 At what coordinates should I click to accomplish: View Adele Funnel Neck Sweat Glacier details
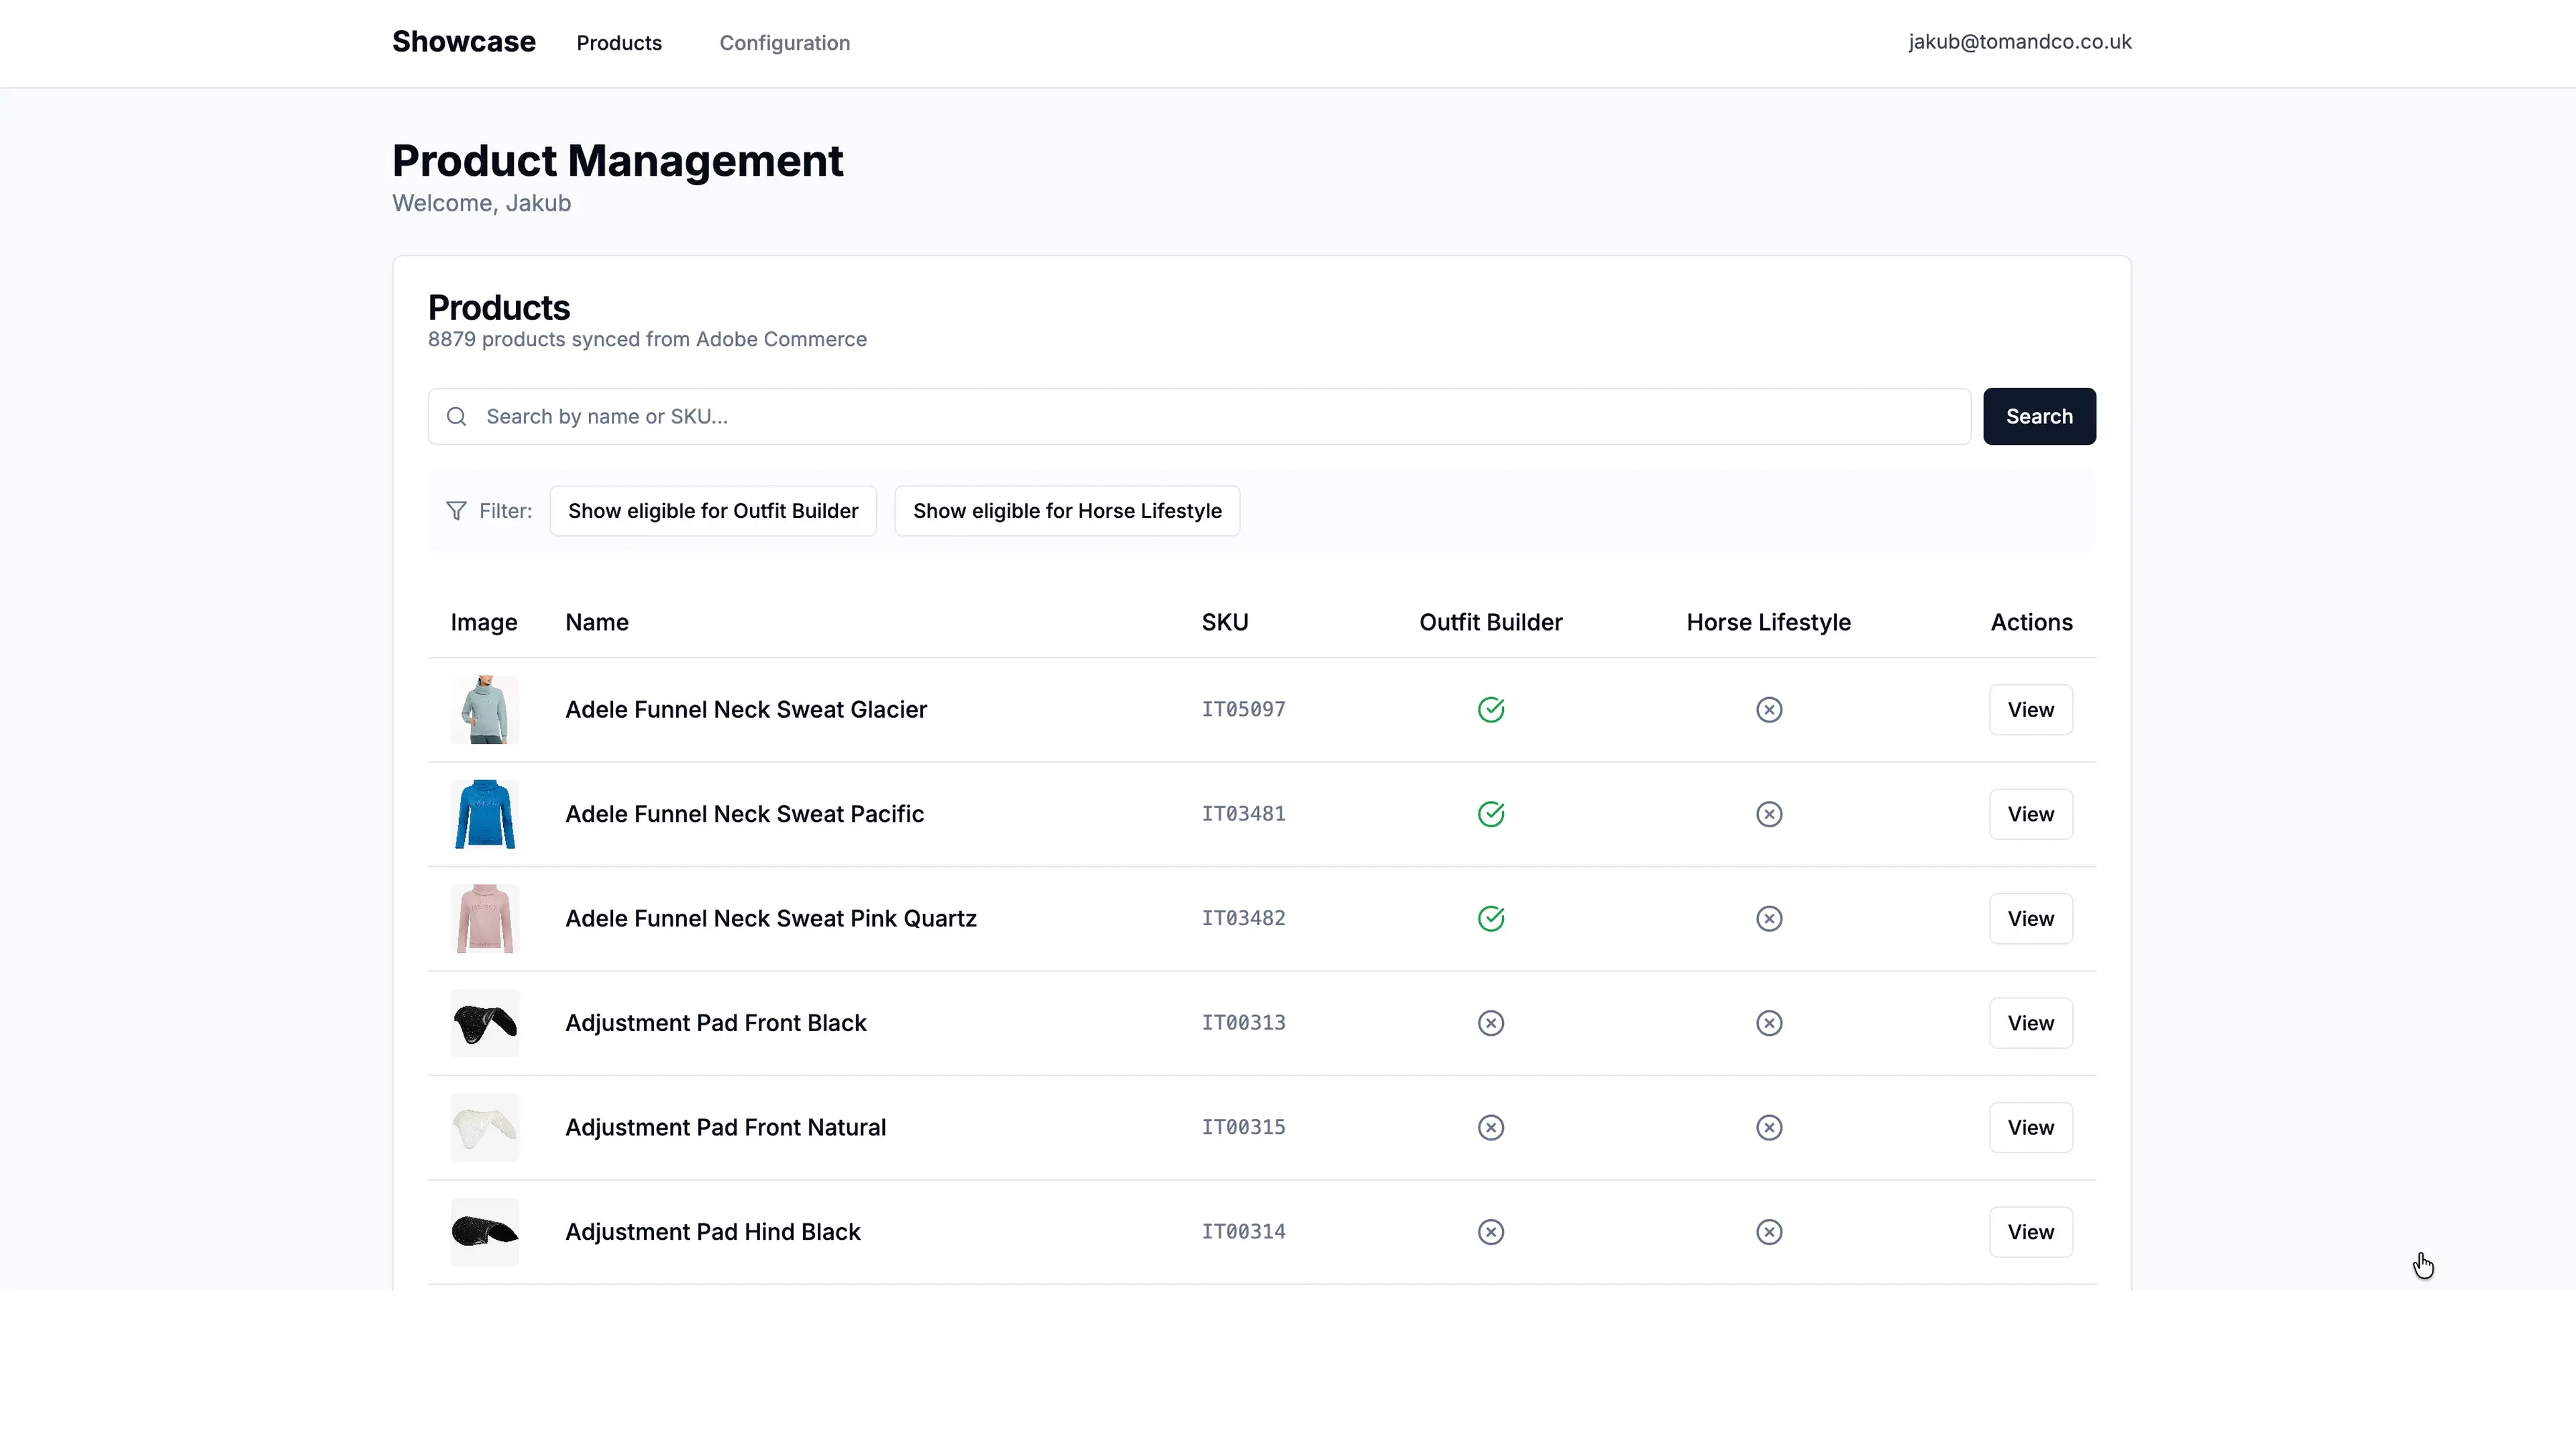tap(2030, 709)
